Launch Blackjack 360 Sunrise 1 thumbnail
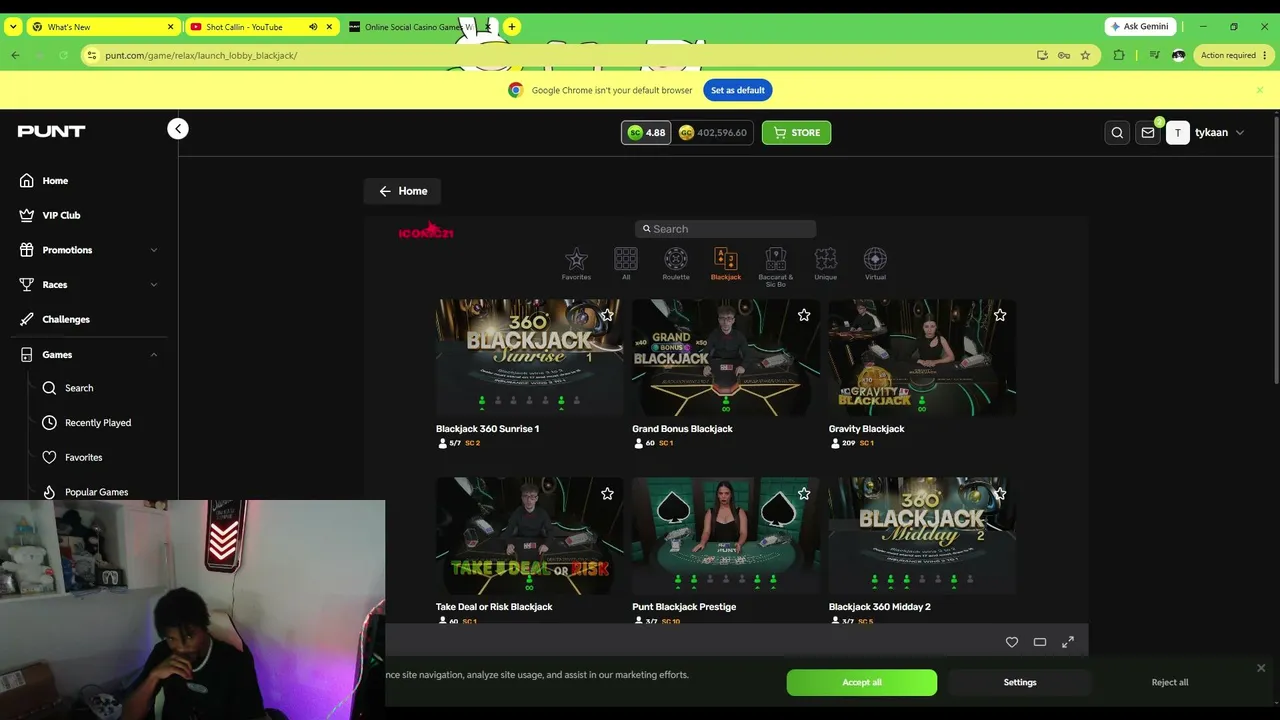This screenshot has height=720, width=1280. tap(529, 357)
